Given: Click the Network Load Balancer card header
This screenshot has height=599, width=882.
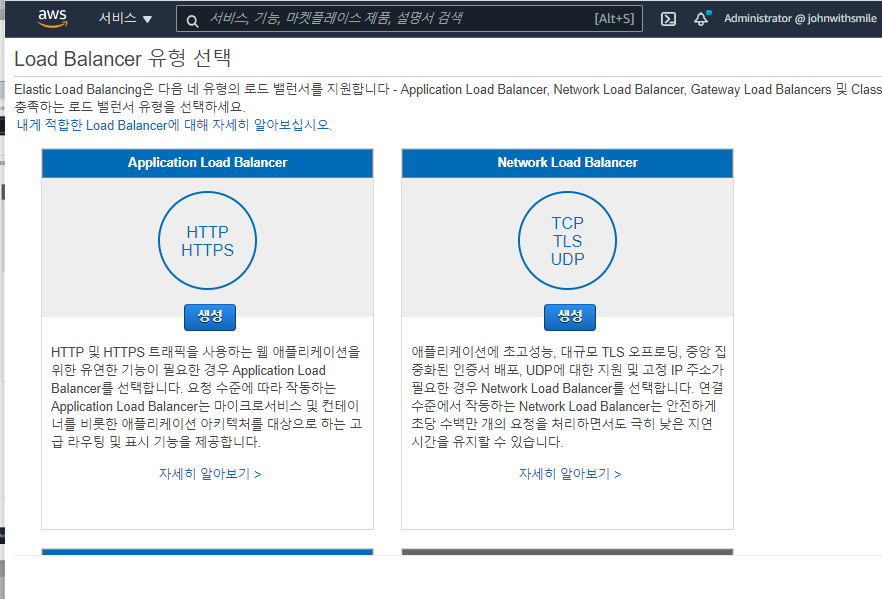Looking at the screenshot, I should (x=568, y=163).
